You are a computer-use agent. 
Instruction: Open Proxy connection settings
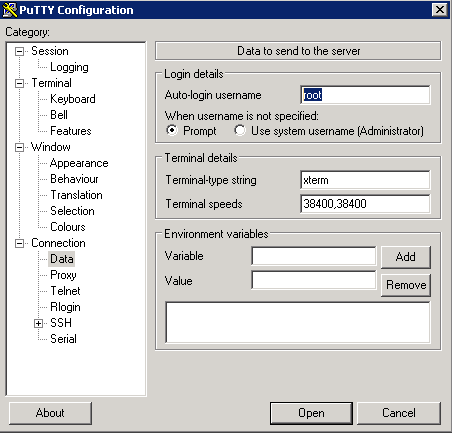63,275
